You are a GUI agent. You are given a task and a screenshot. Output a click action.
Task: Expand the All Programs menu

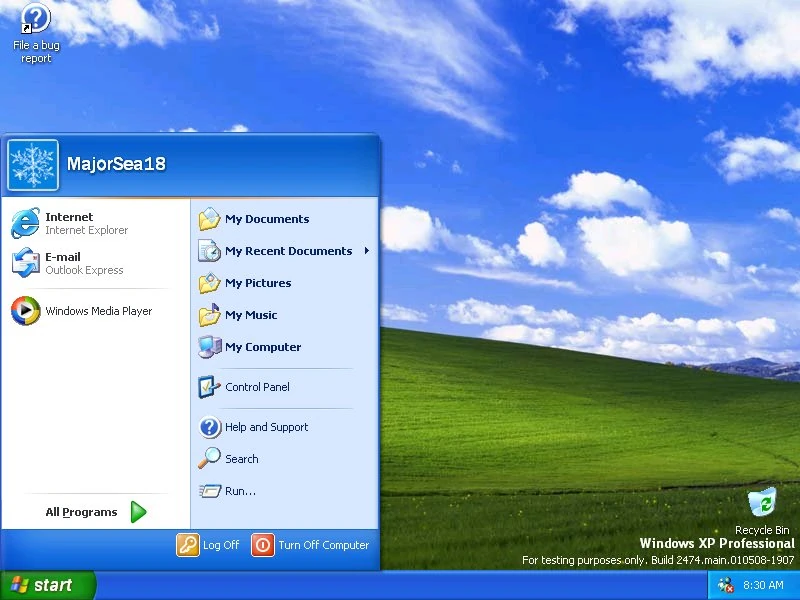[81, 511]
